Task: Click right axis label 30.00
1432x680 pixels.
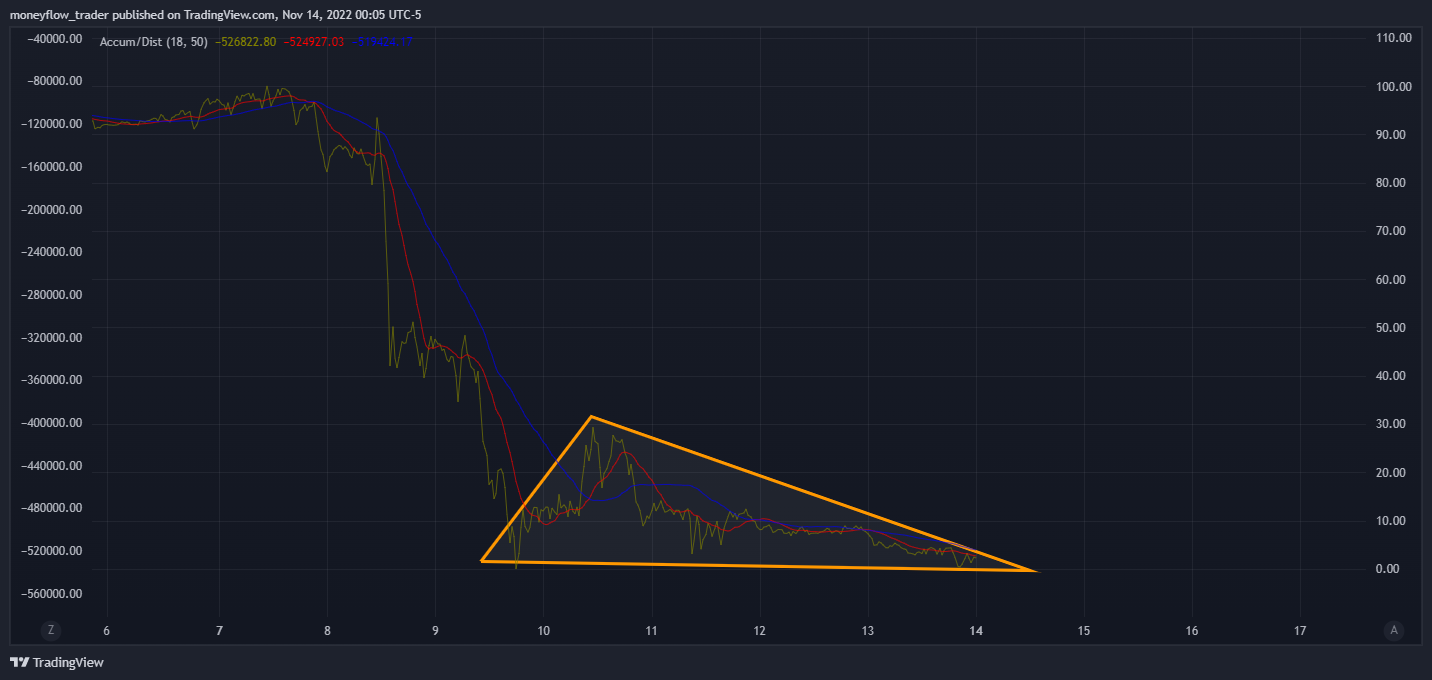Action: point(1393,424)
